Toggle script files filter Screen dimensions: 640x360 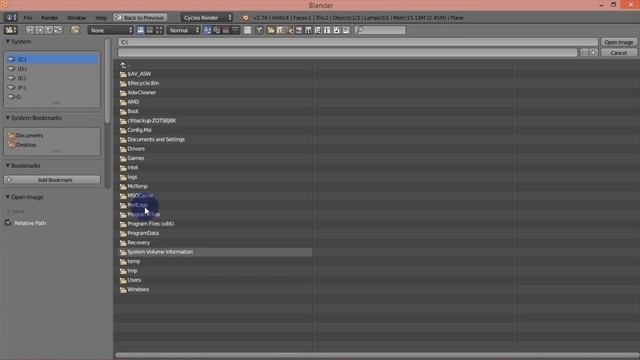(318, 30)
